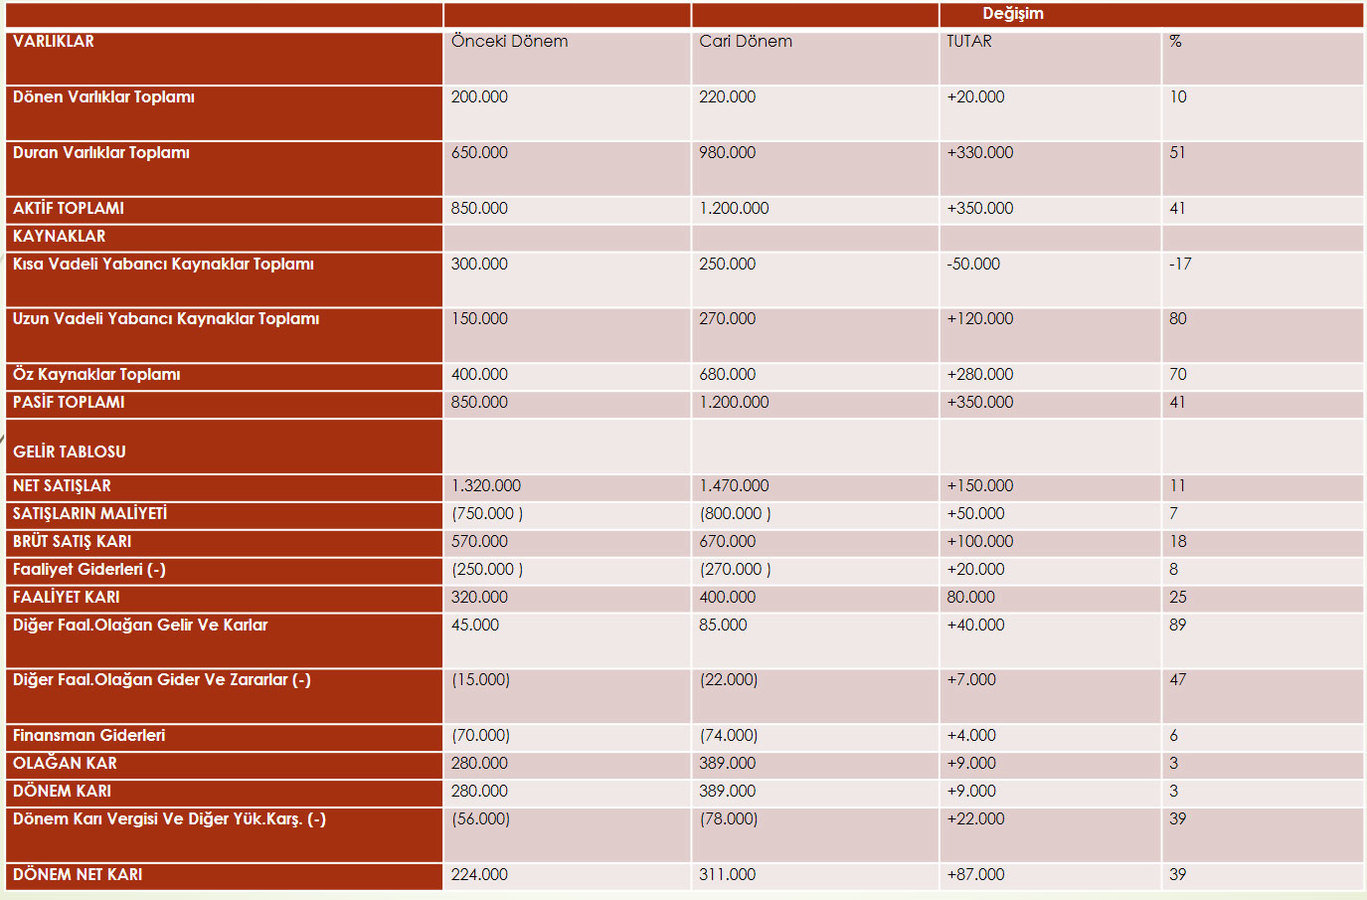
Task: Click the 89 percent cell
Action: (x=1178, y=625)
